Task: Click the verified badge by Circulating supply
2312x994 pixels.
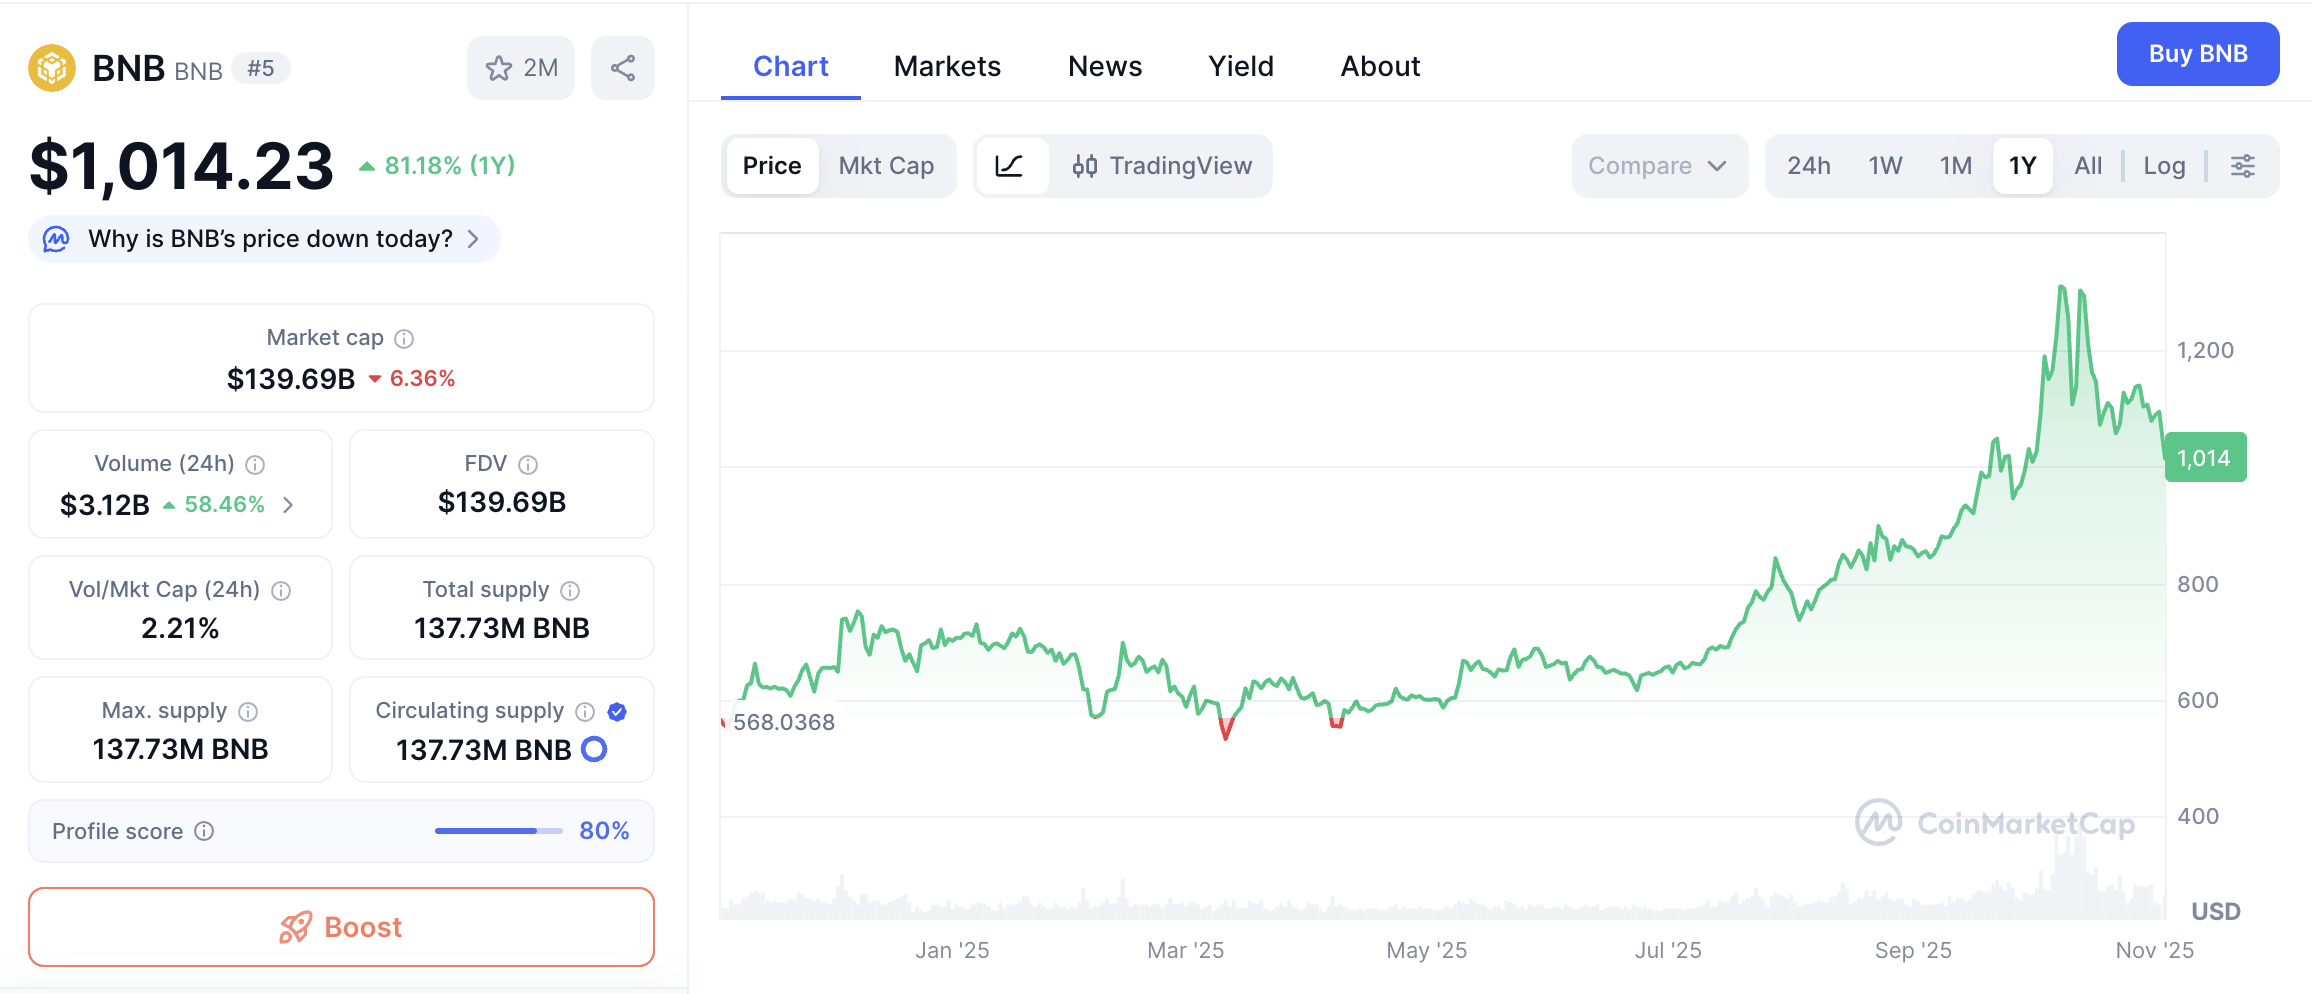Action: 617,712
